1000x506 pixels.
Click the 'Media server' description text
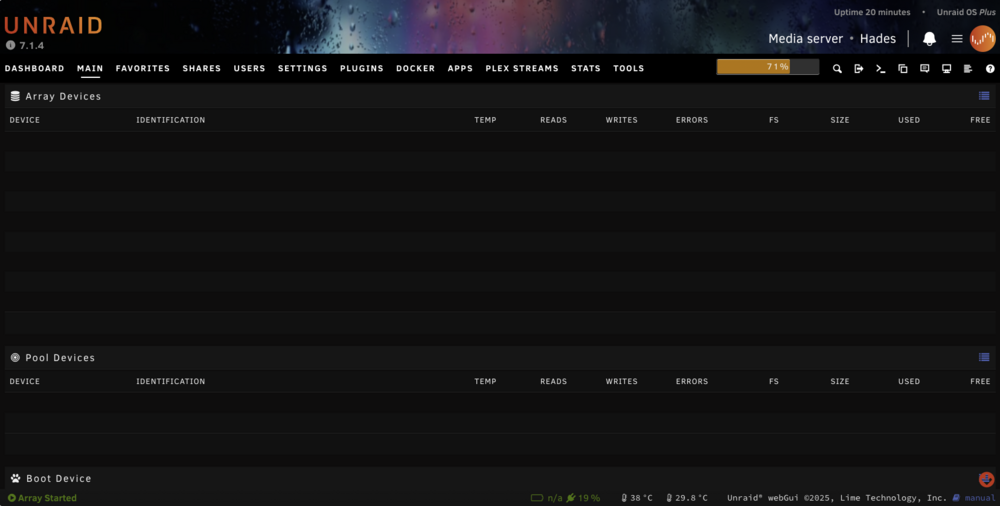[805, 39]
